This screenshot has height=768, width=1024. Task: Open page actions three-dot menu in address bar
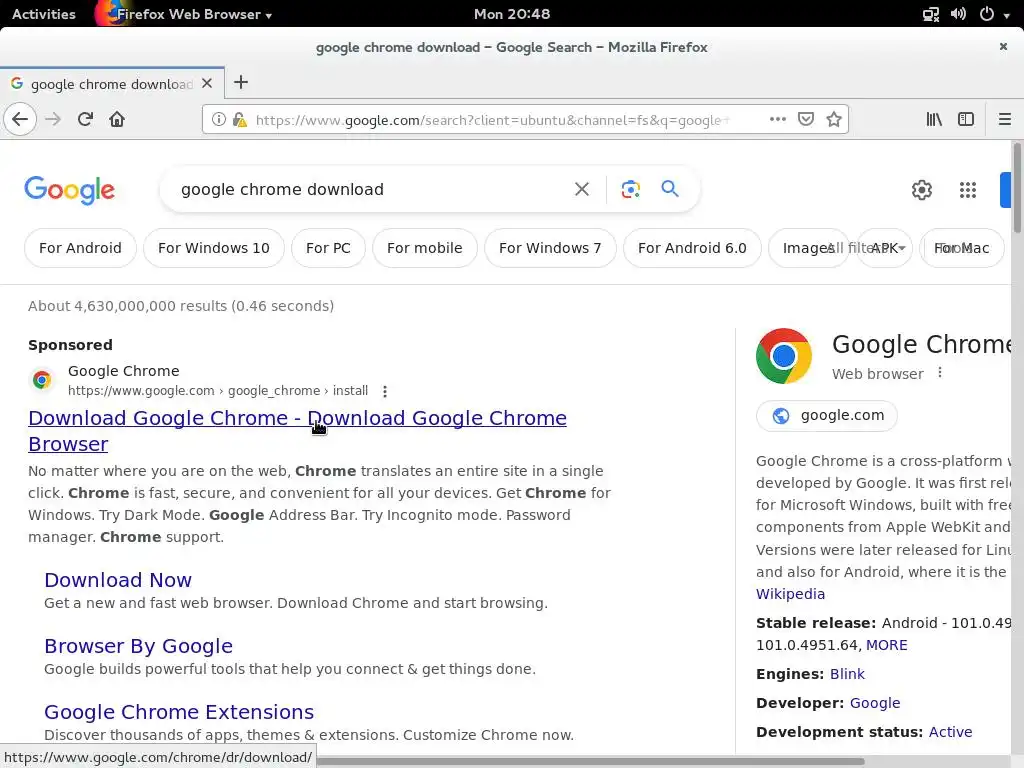click(777, 120)
